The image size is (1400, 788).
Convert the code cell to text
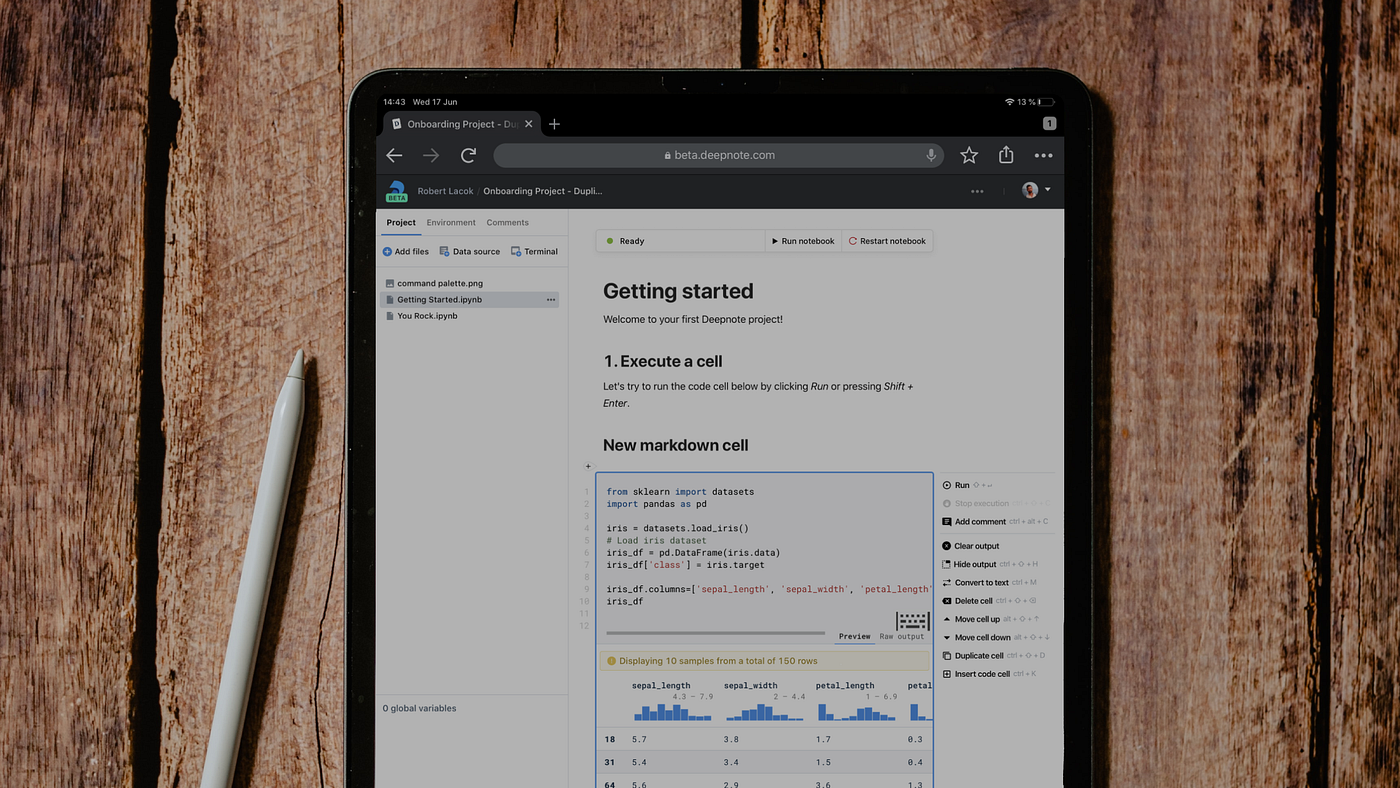click(x=947, y=582)
